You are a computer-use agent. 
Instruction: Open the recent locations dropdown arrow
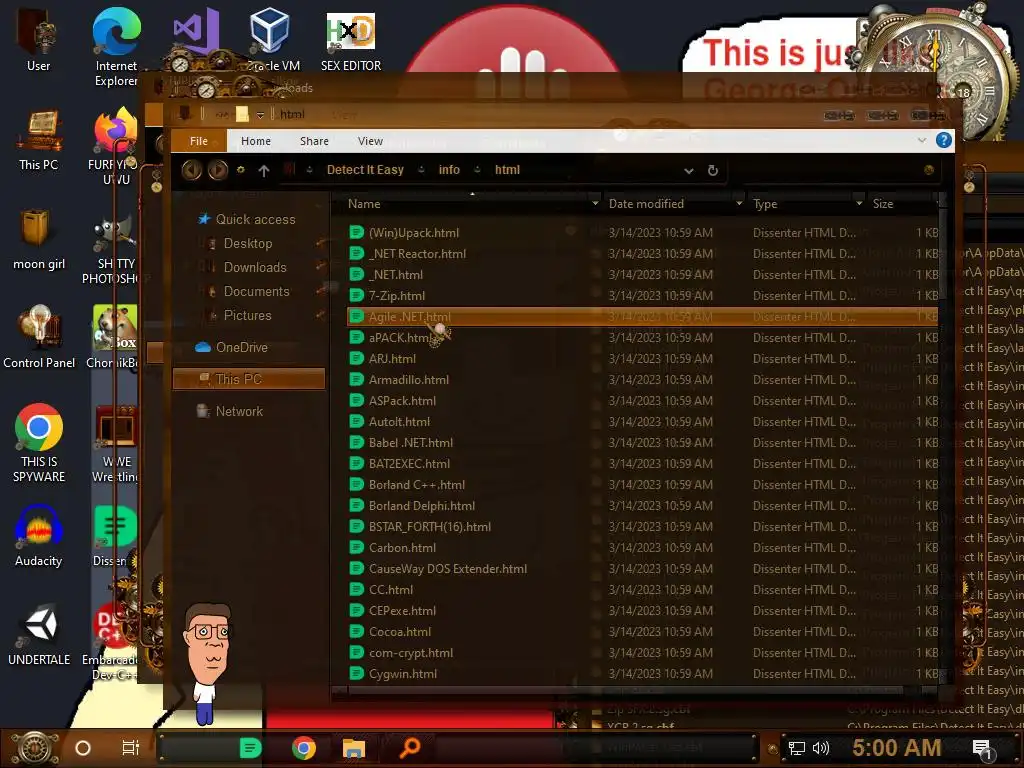coord(240,170)
